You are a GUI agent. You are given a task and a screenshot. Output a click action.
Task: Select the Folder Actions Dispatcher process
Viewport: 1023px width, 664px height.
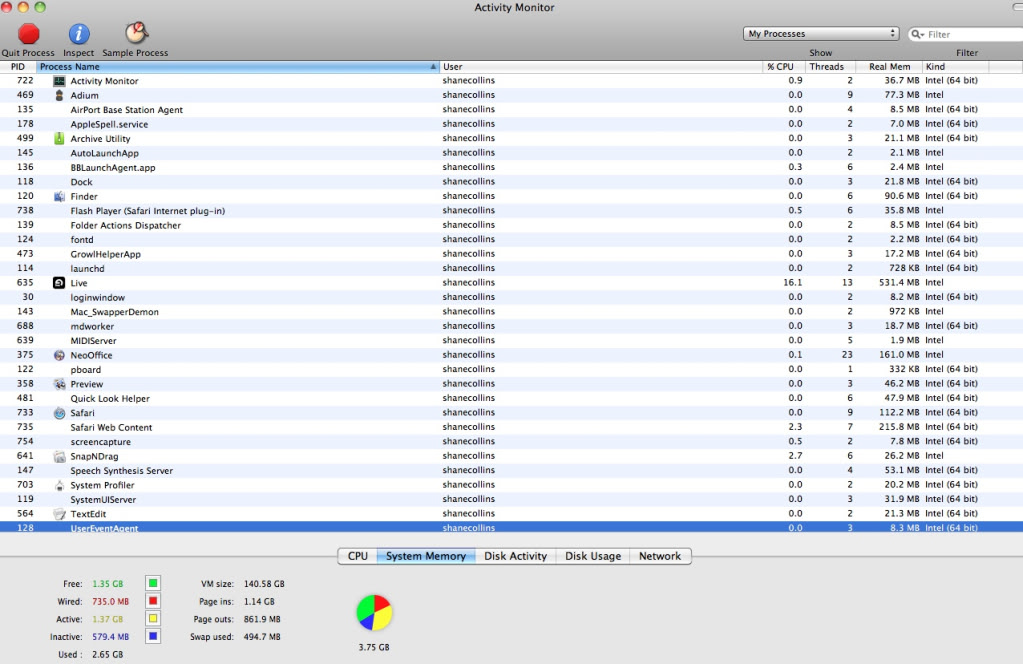click(512, 225)
